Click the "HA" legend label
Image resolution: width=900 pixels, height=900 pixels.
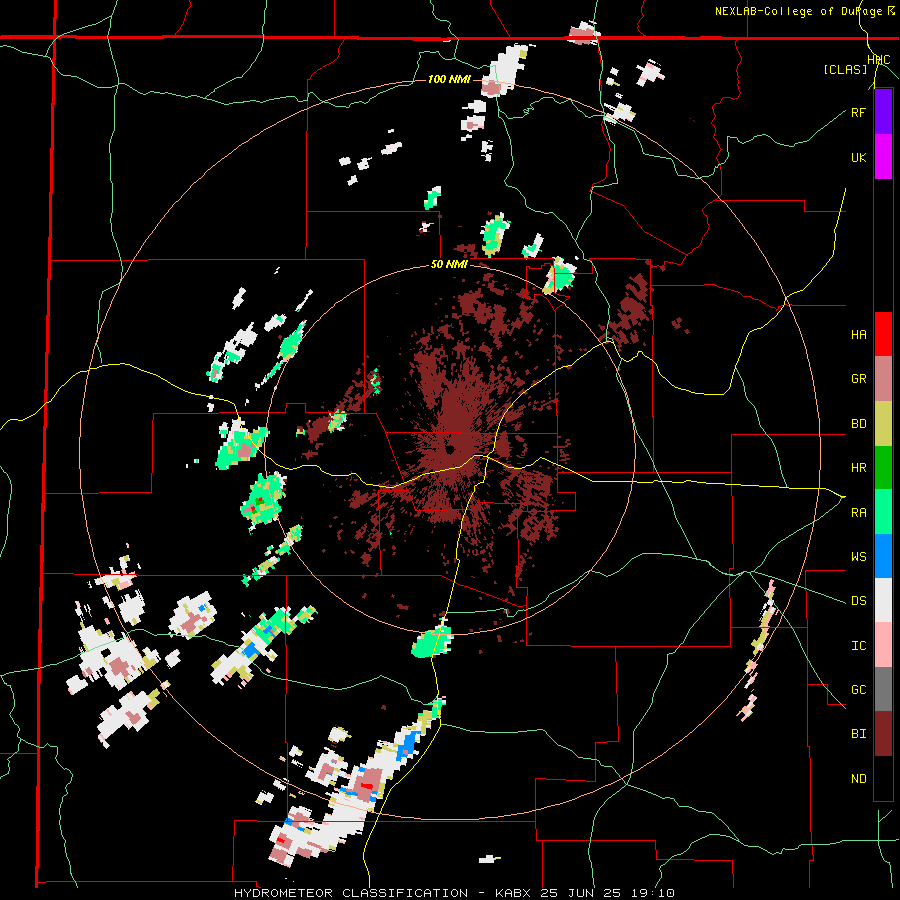pos(858,335)
